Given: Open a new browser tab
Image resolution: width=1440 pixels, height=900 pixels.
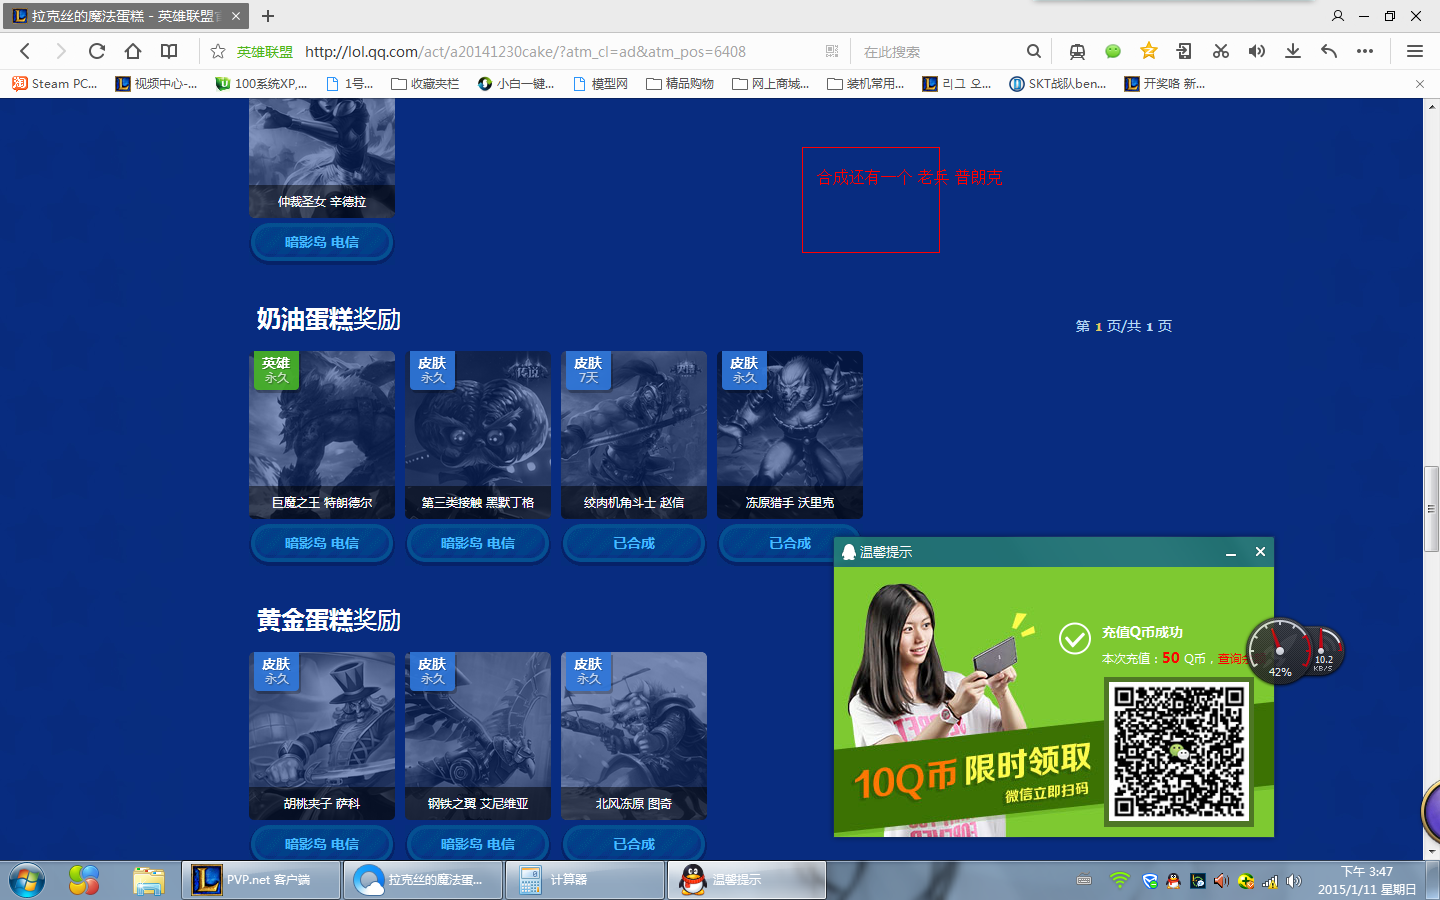Looking at the screenshot, I should pyautogui.click(x=268, y=16).
